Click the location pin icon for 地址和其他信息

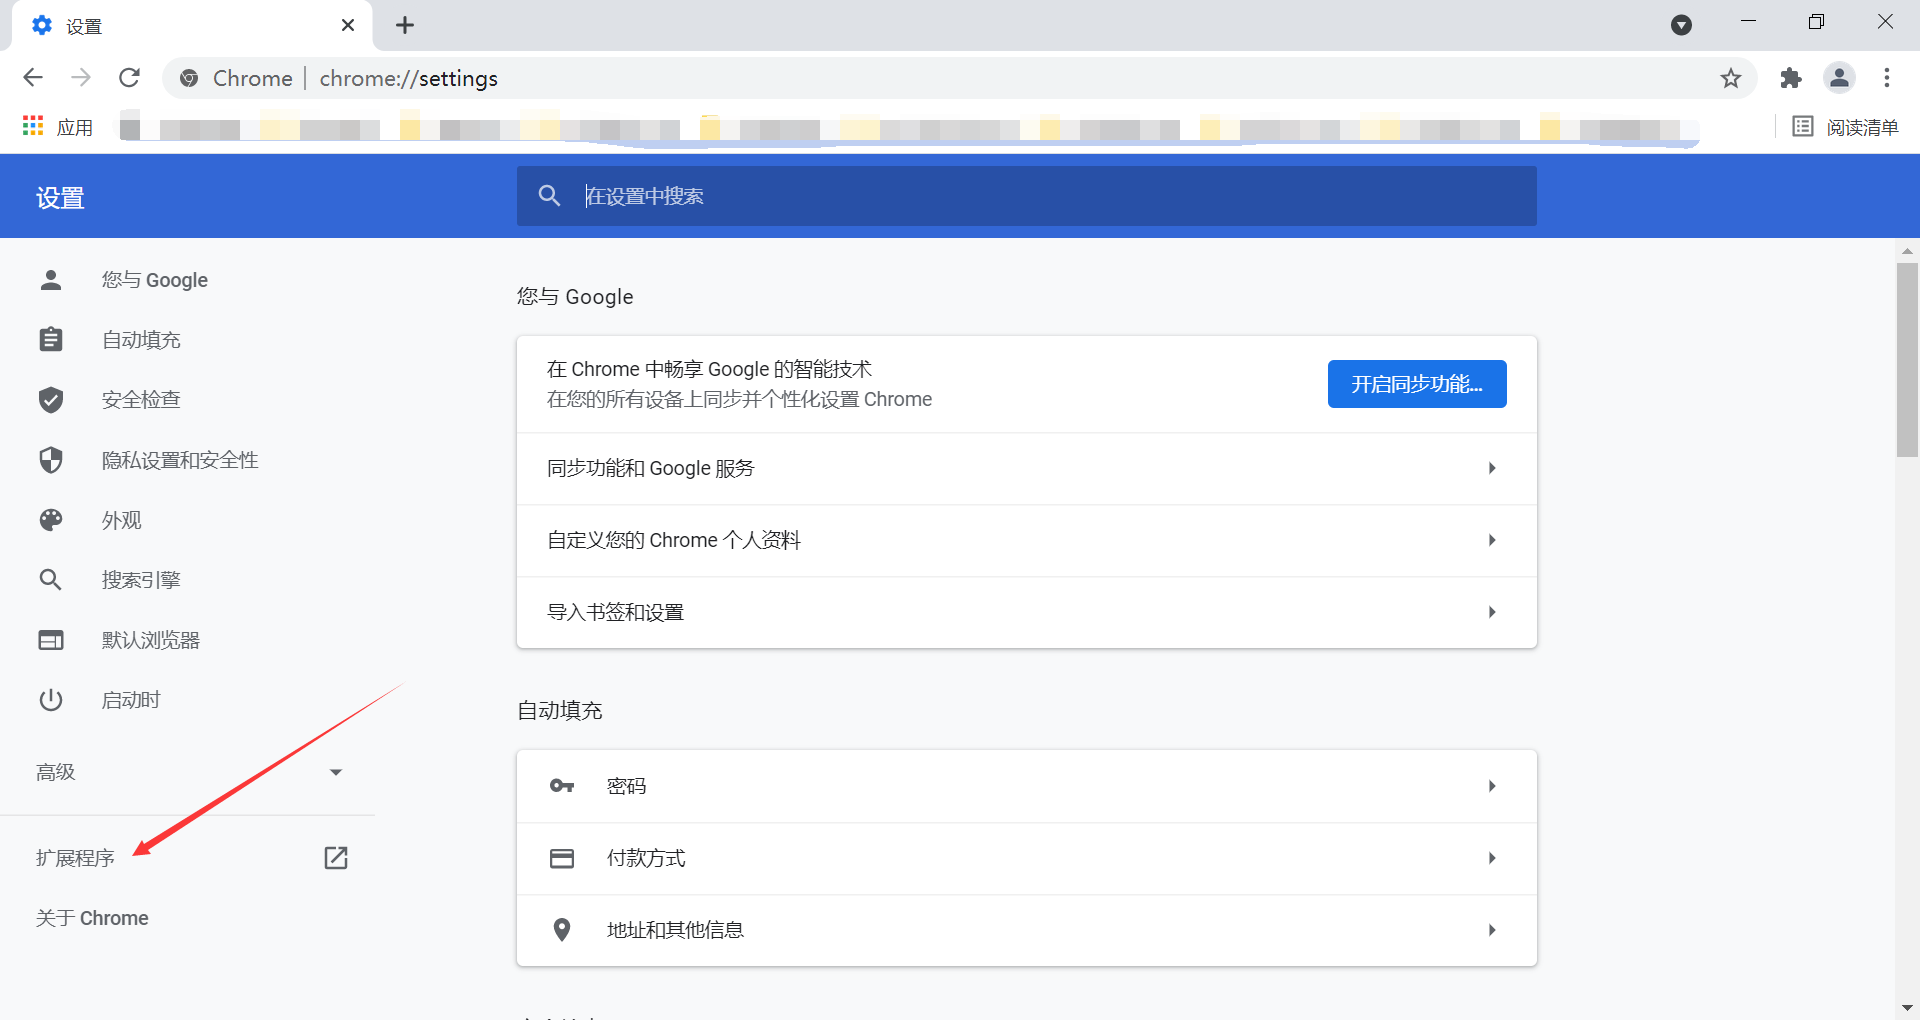[x=562, y=930]
